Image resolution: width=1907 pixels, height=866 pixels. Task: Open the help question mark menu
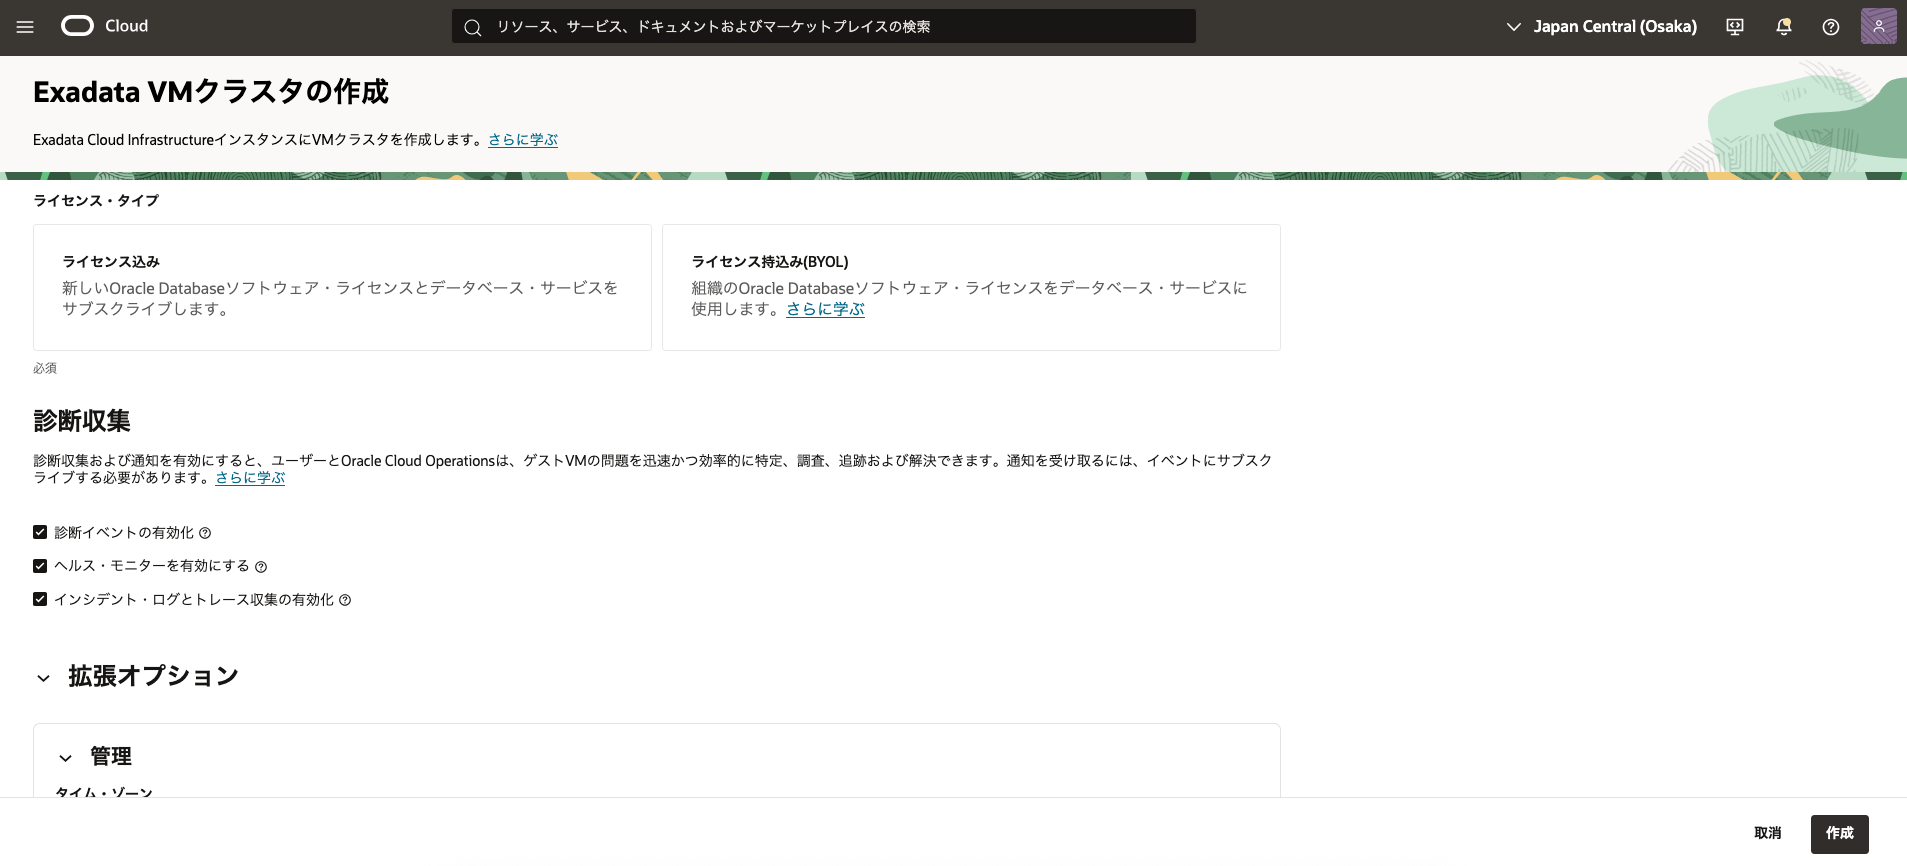tap(1830, 27)
